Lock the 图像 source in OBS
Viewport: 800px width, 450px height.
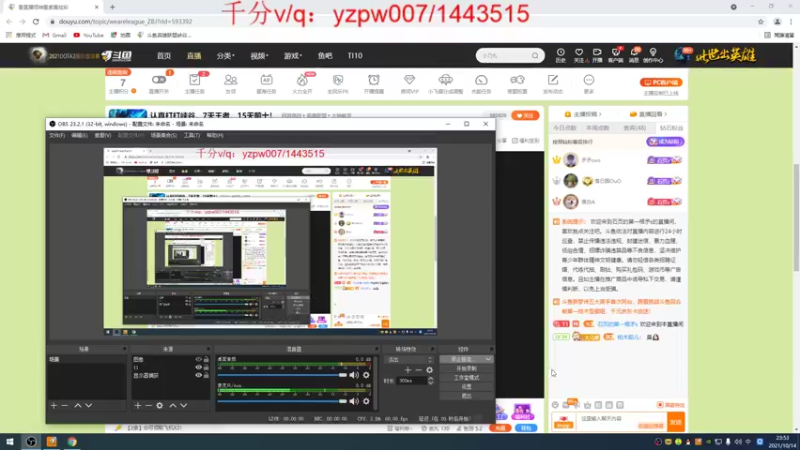[206, 359]
